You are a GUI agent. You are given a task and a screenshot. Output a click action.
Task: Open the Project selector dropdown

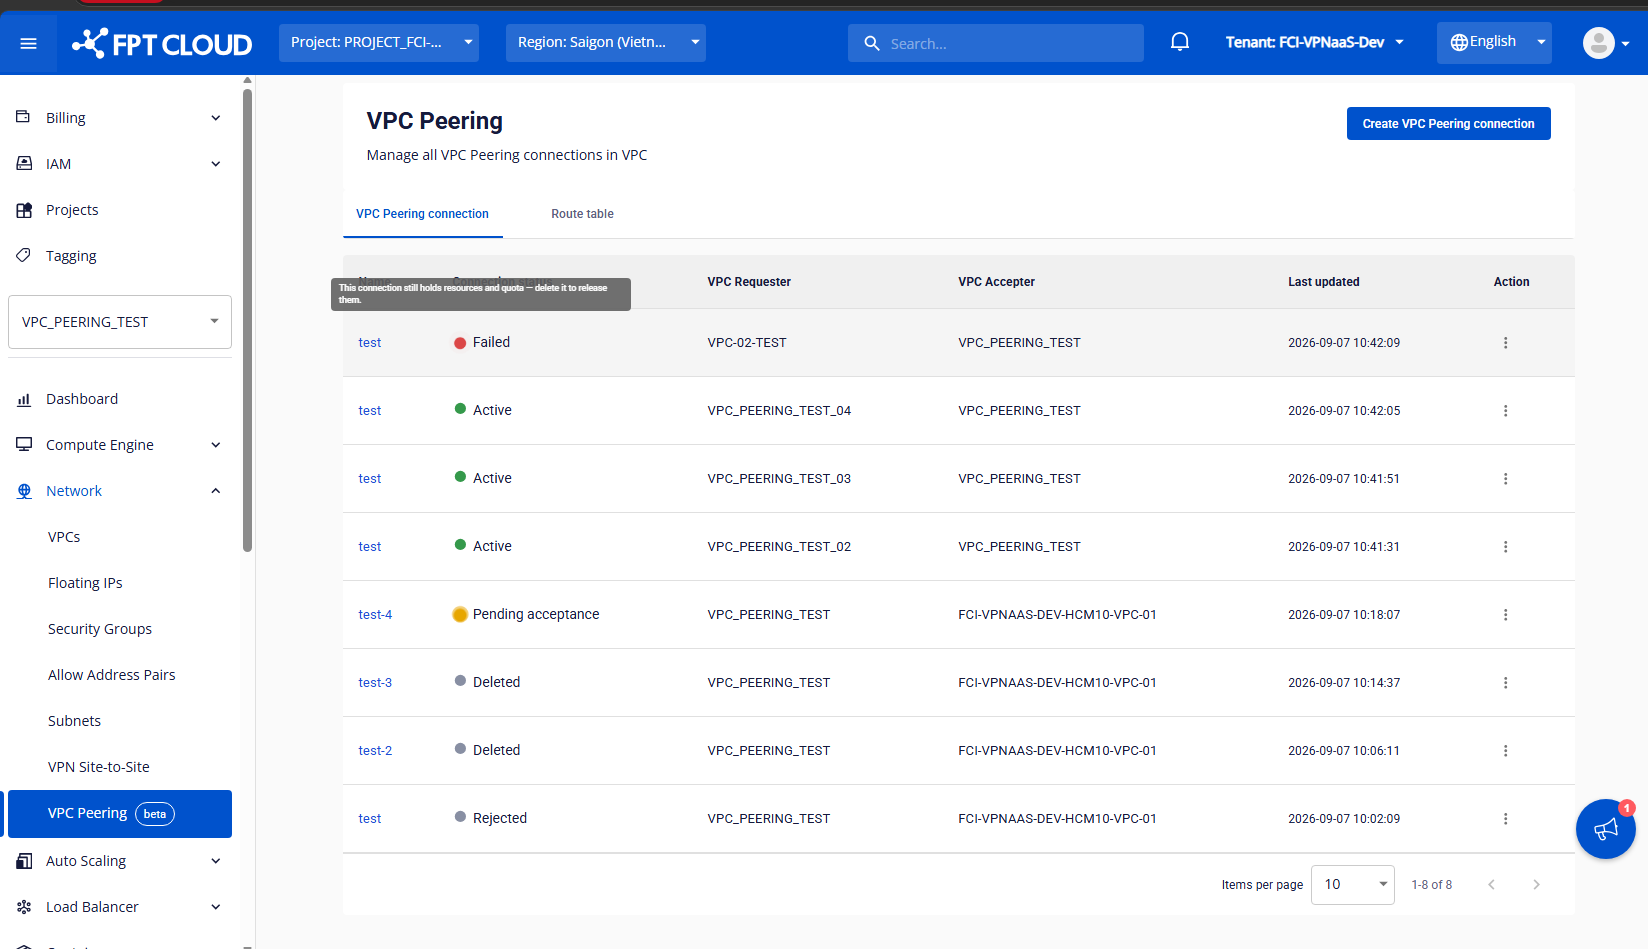[x=379, y=43]
